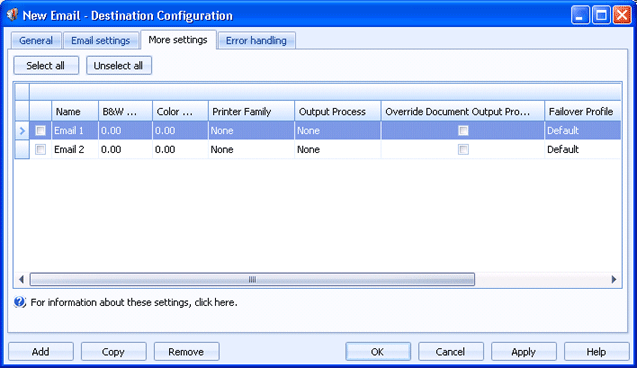This screenshot has width=637, height=368.
Task: Click Printer Family 'None' for Email 1
Action: click(251, 131)
